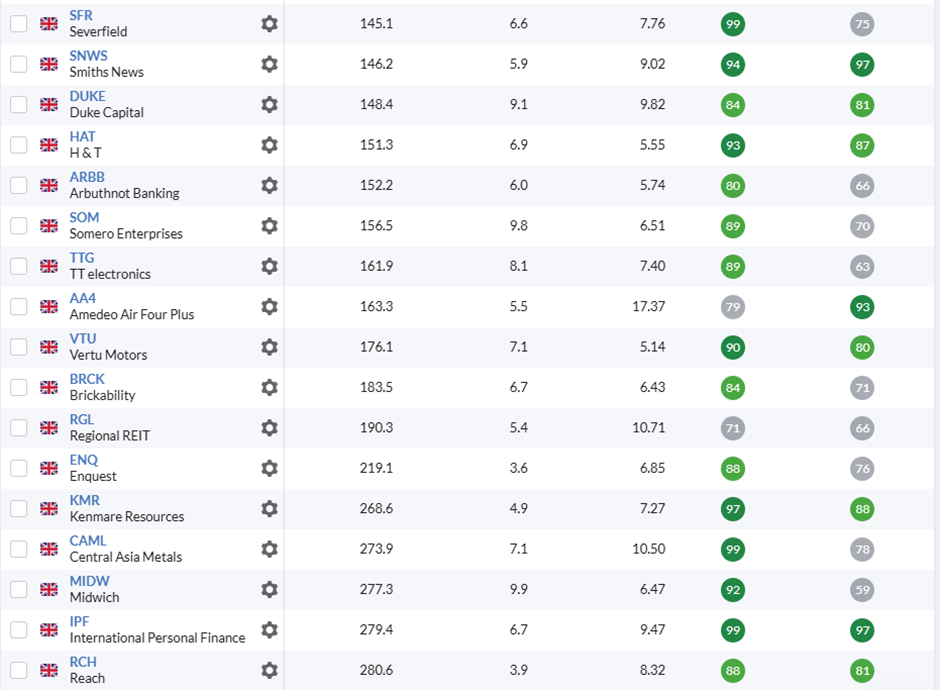Click the IPF ticker link

coord(79,622)
